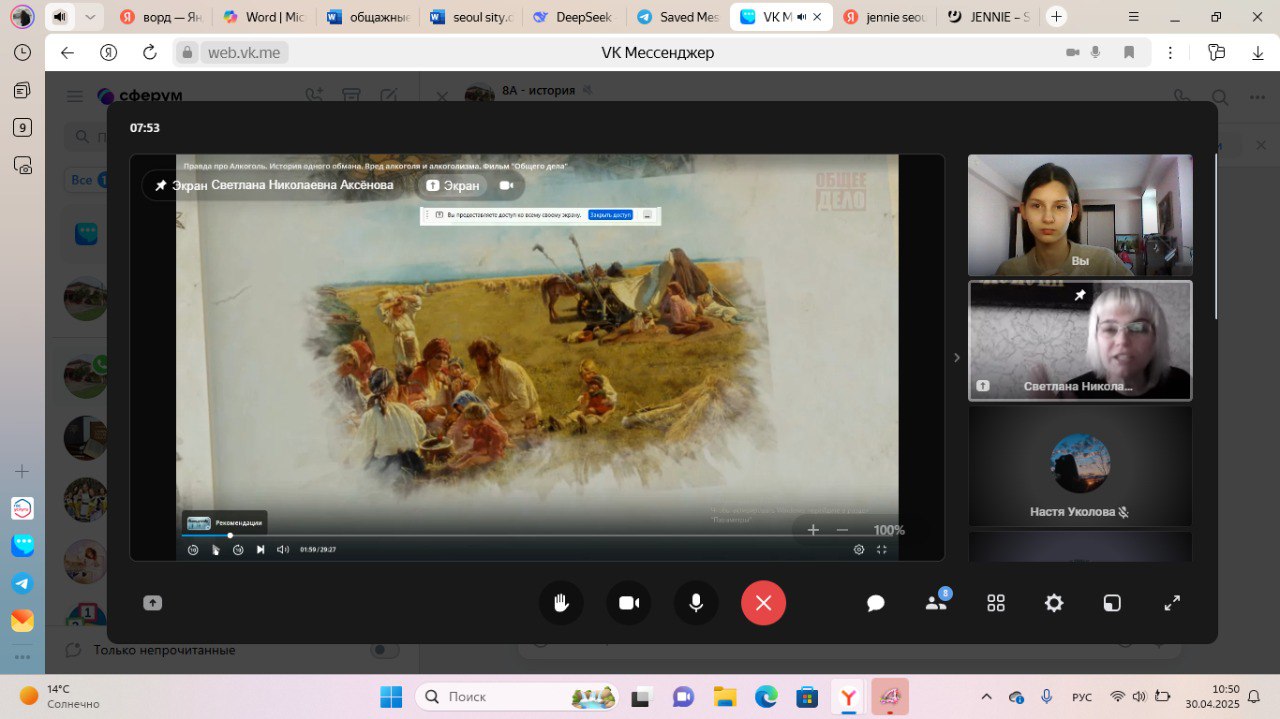Image resolution: width=1280 pixels, height=719 pixels.
Task: Change the call window layout mode
Action: (1112, 603)
